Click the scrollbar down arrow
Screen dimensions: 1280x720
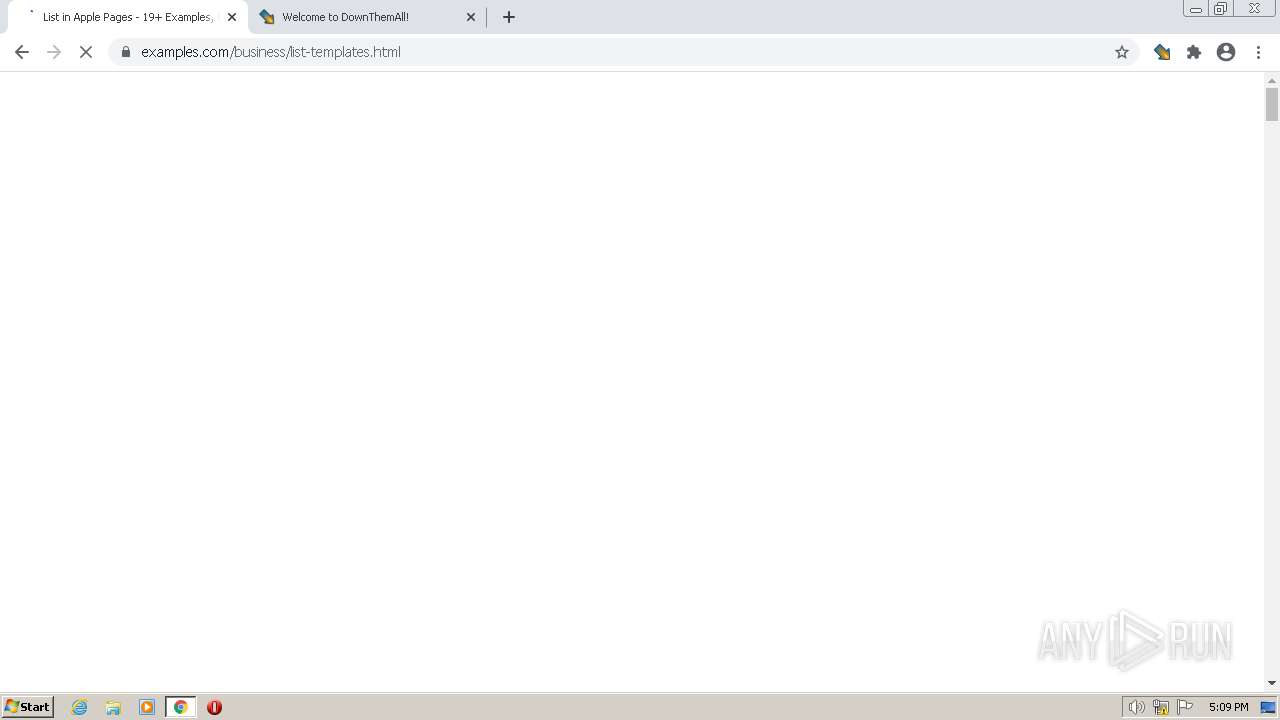coord(1272,683)
